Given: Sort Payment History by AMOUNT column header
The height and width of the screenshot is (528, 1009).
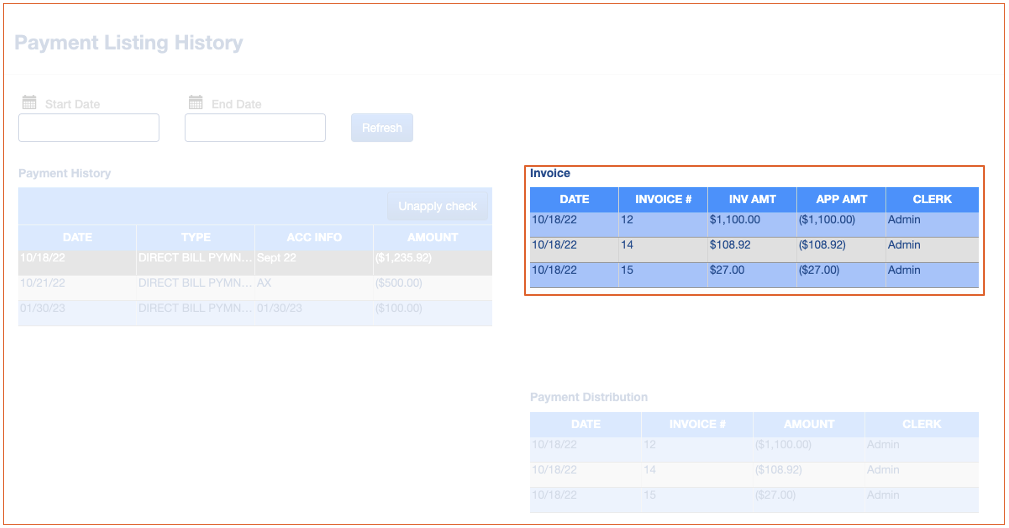Looking at the screenshot, I should click(x=432, y=237).
